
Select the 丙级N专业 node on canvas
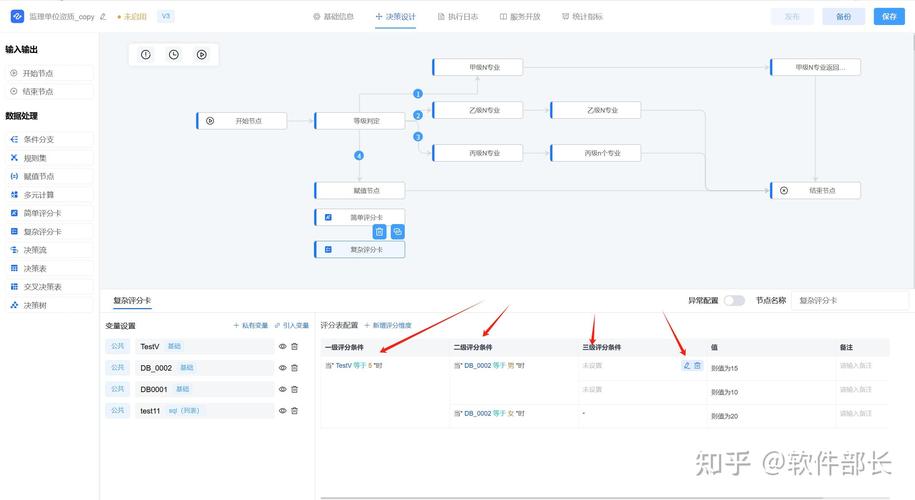click(478, 153)
